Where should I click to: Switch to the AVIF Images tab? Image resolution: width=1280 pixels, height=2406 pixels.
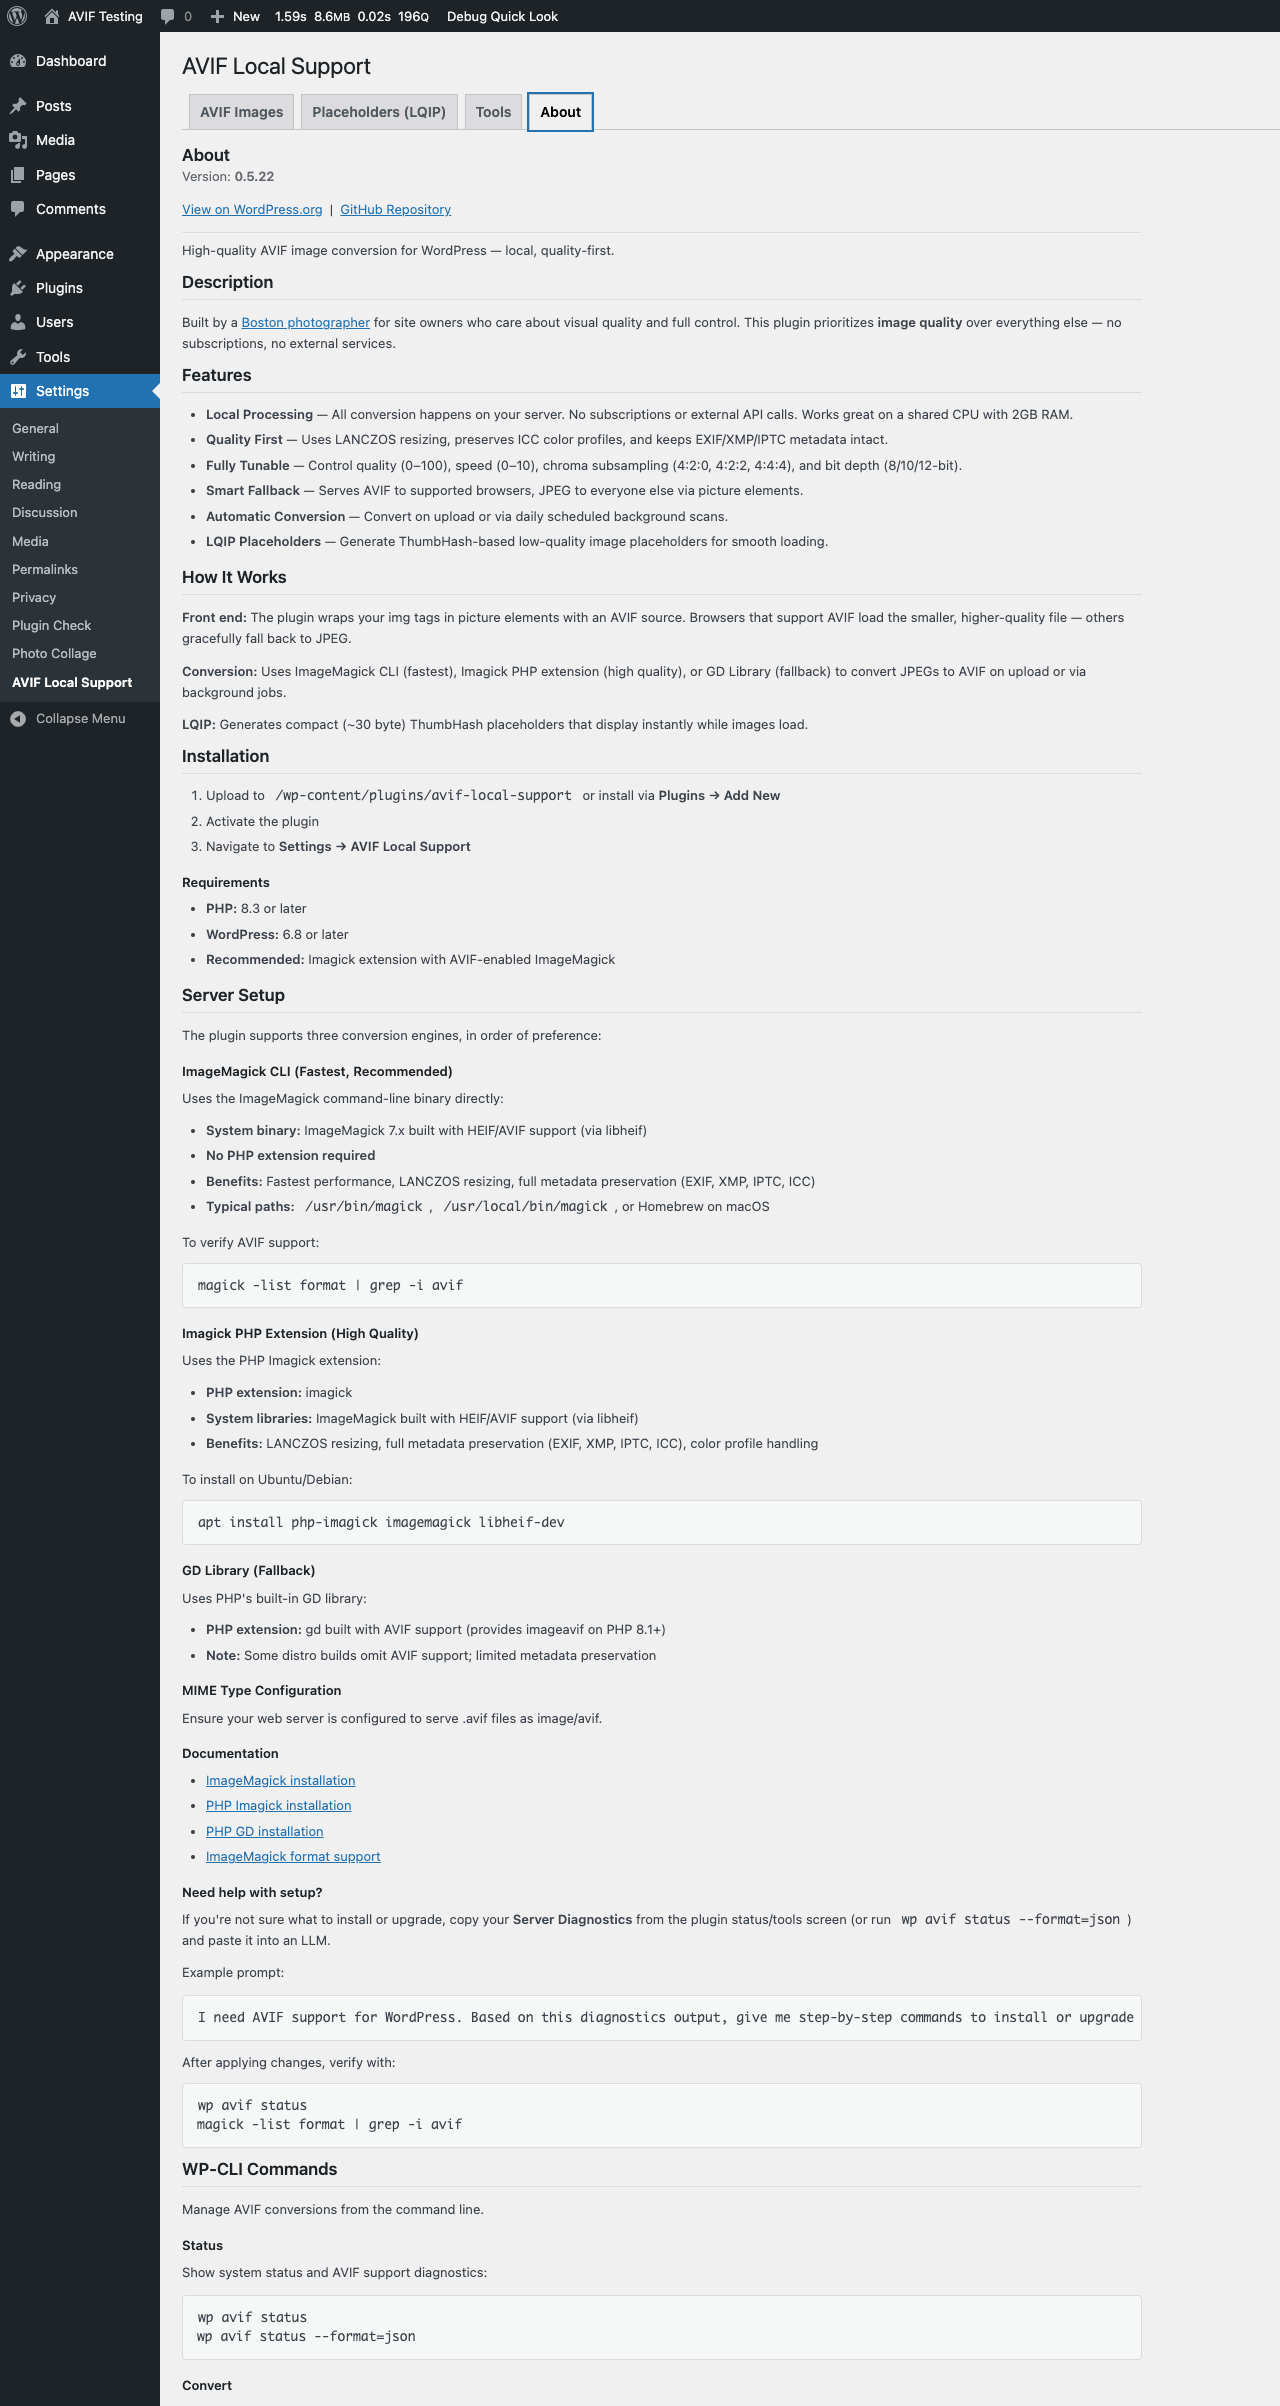(241, 112)
